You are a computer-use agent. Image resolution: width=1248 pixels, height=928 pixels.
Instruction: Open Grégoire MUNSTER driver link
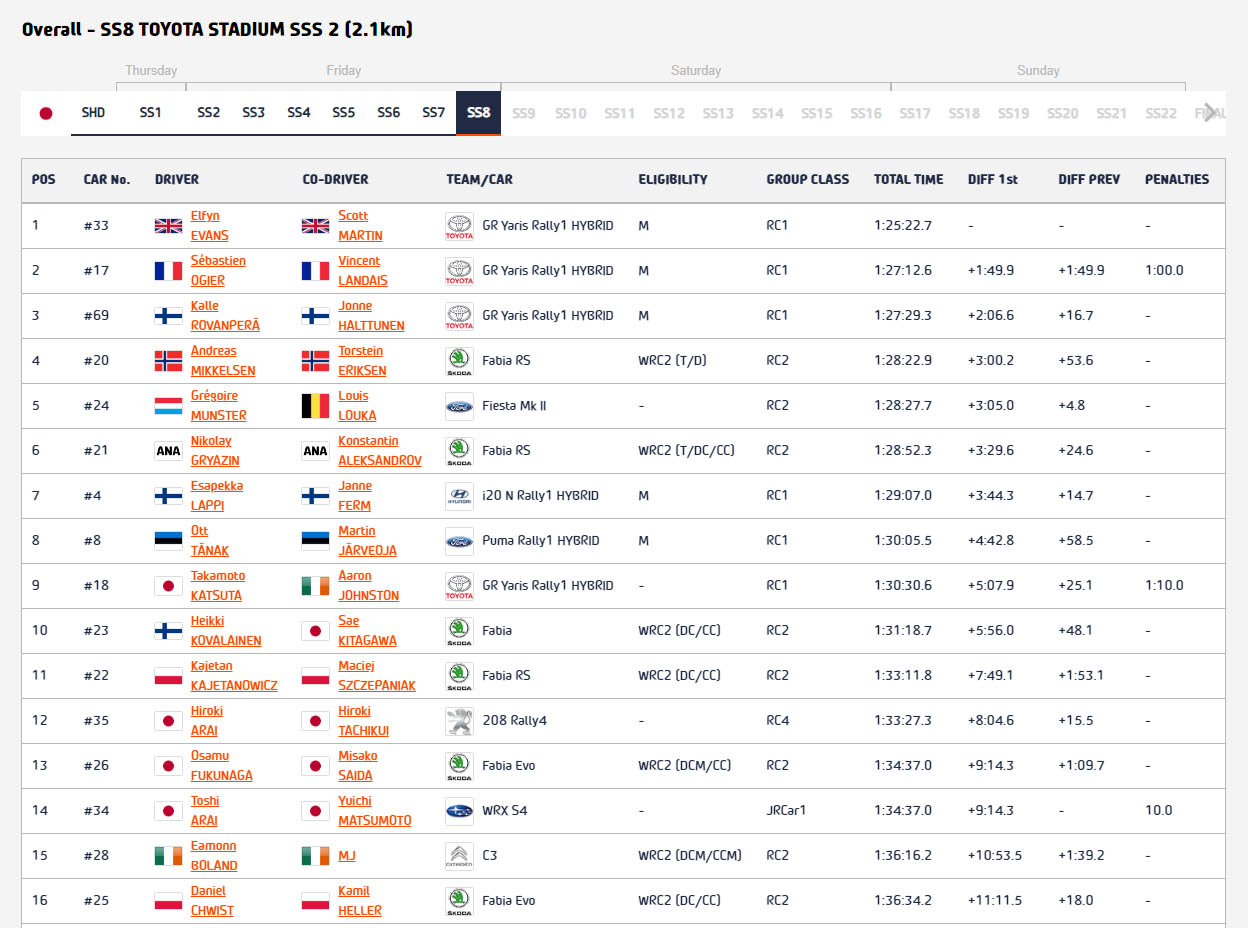click(x=218, y=406)
